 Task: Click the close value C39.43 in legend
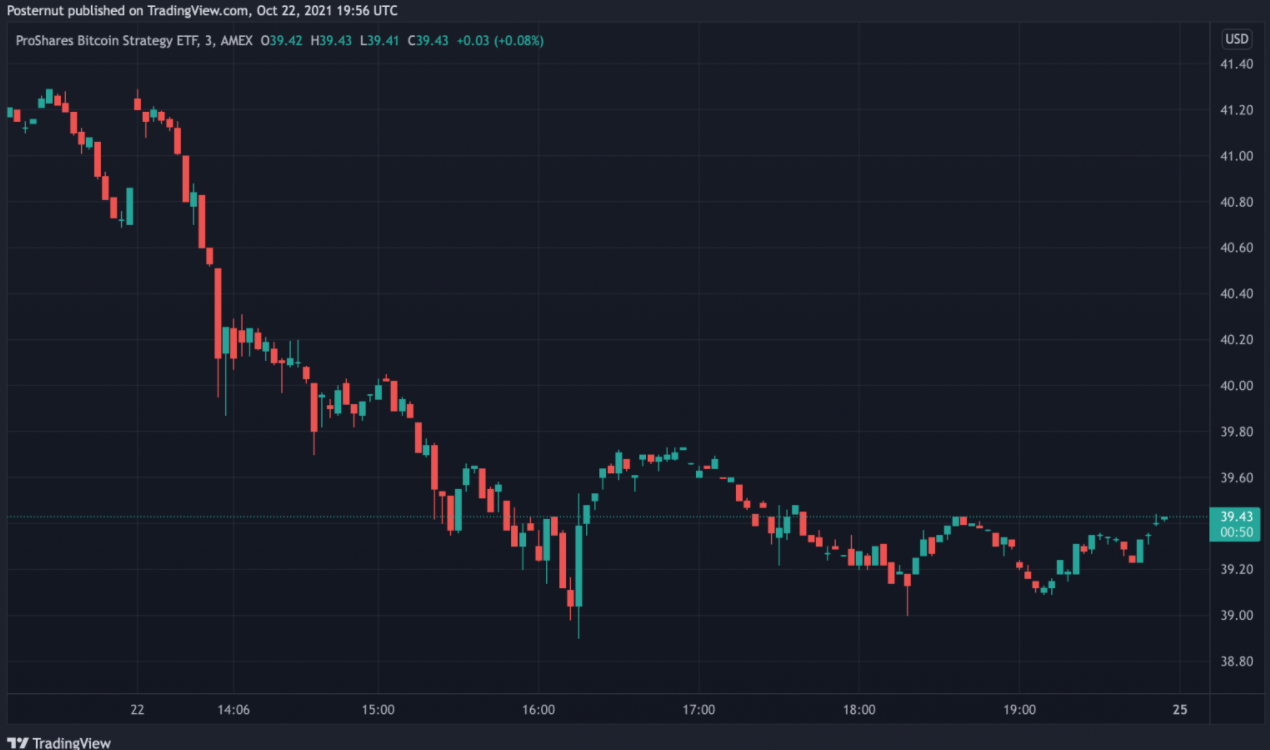pos(427,41)
